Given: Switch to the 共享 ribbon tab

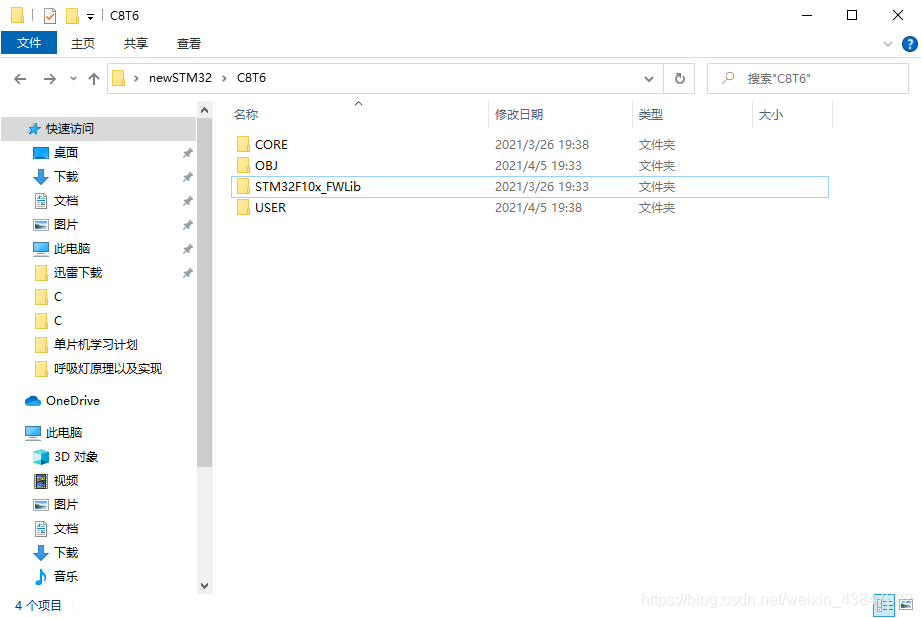Looking at the screenshot, I should [x=136, y=44].
